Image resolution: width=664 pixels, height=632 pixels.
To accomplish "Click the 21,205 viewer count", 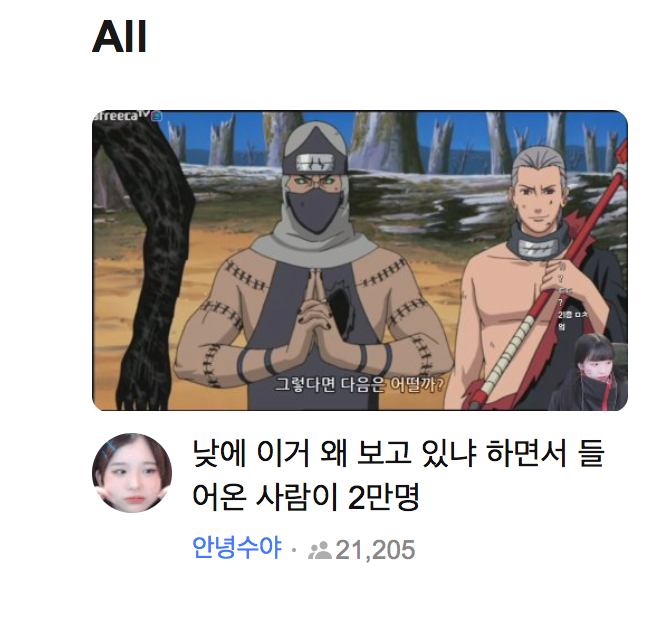I will [375, 550].
